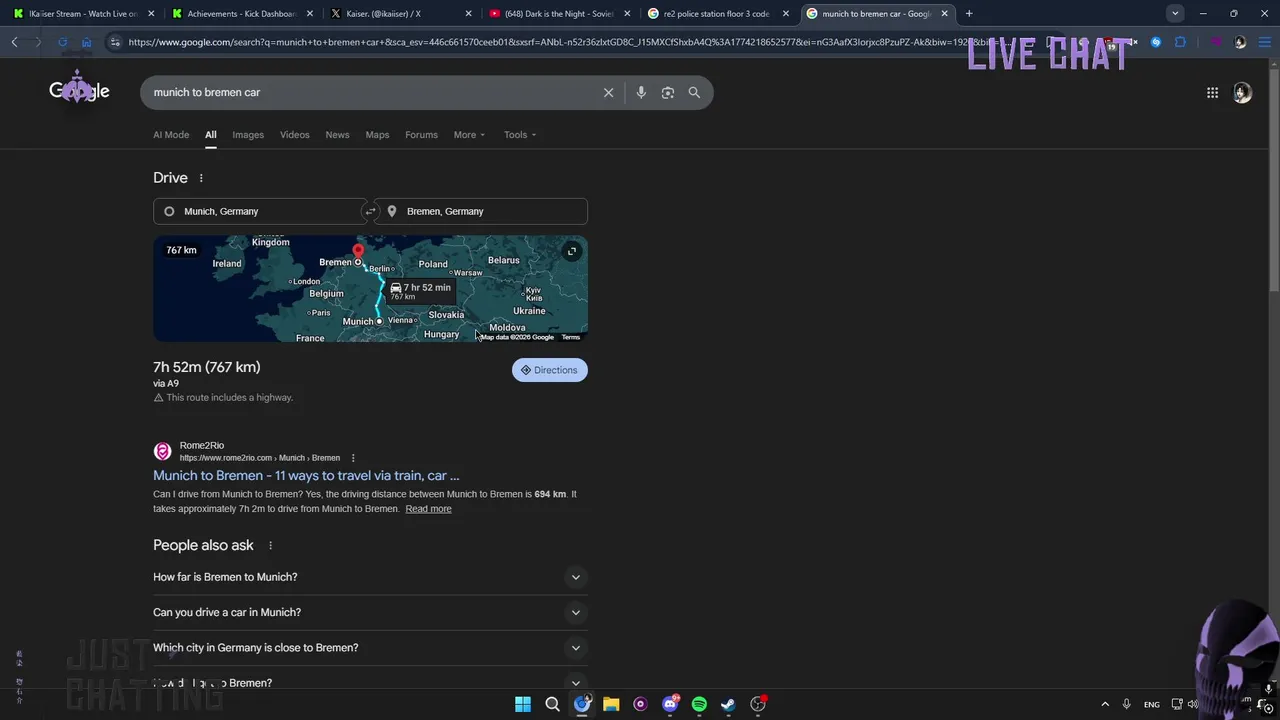The height and width of the screenshot is (720, 1280).
Task: Select the Videos results tab
Action: point(294,135)
